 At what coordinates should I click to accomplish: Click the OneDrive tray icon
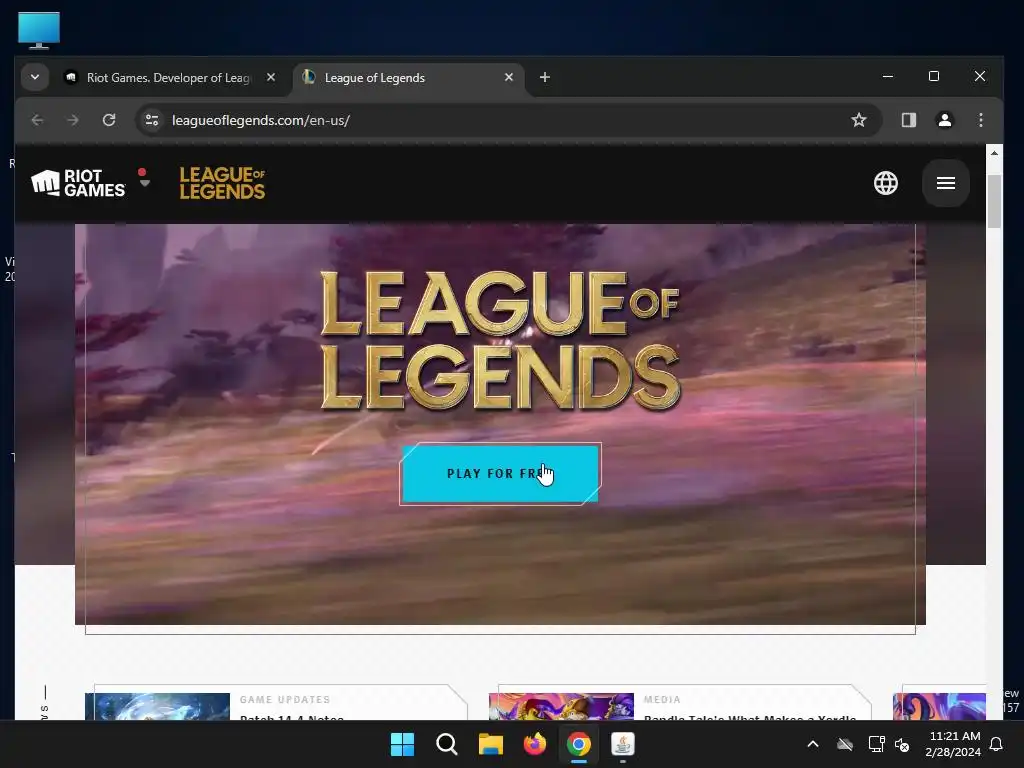point(845,744)
